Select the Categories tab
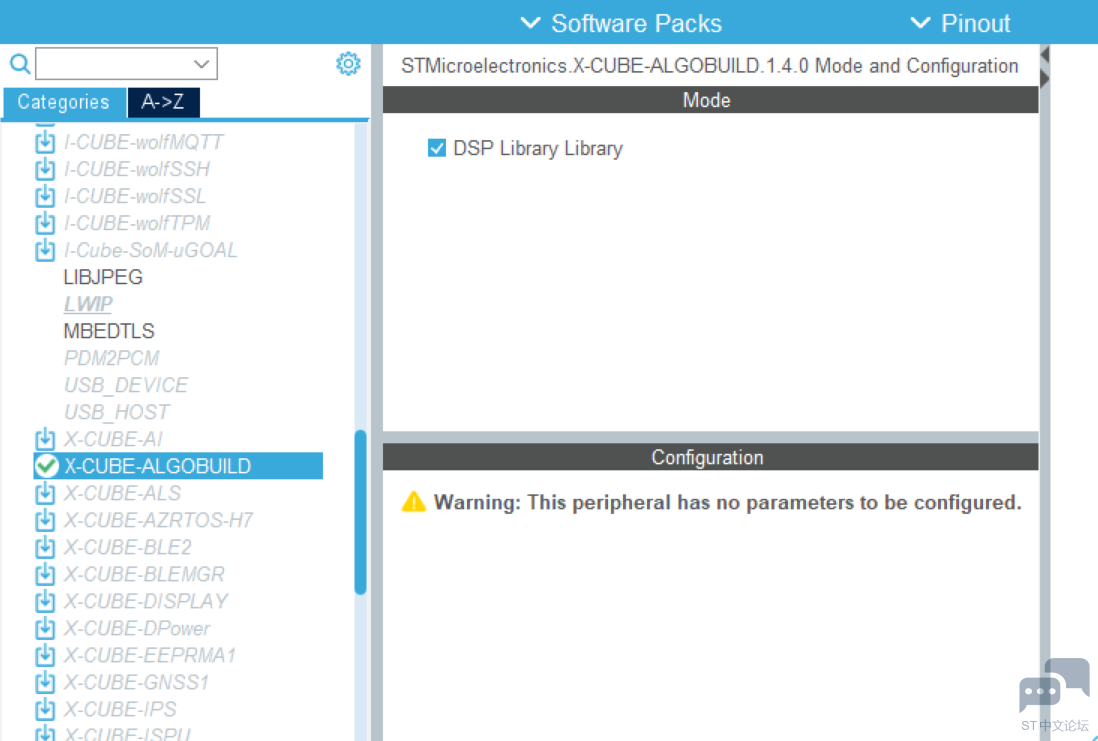Viewport: 1098px width, 741px height. click(63, 102)
